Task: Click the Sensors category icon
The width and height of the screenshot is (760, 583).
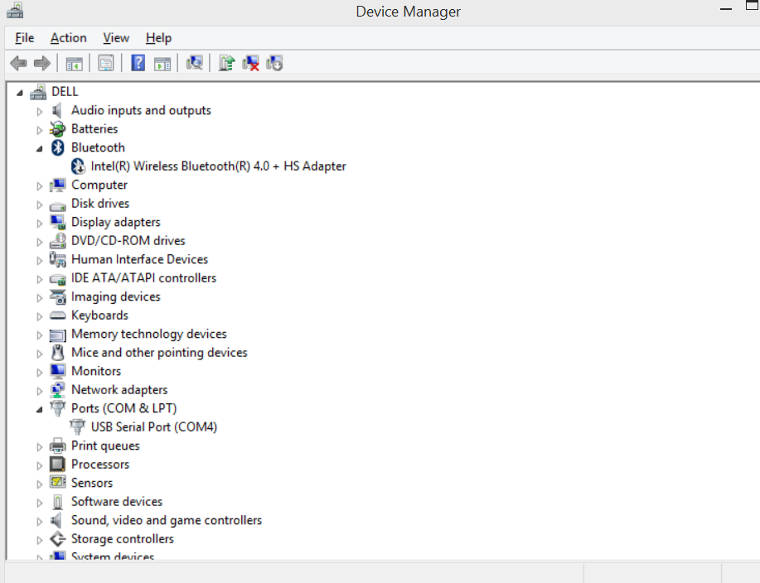Action: [x=58, y=483]
